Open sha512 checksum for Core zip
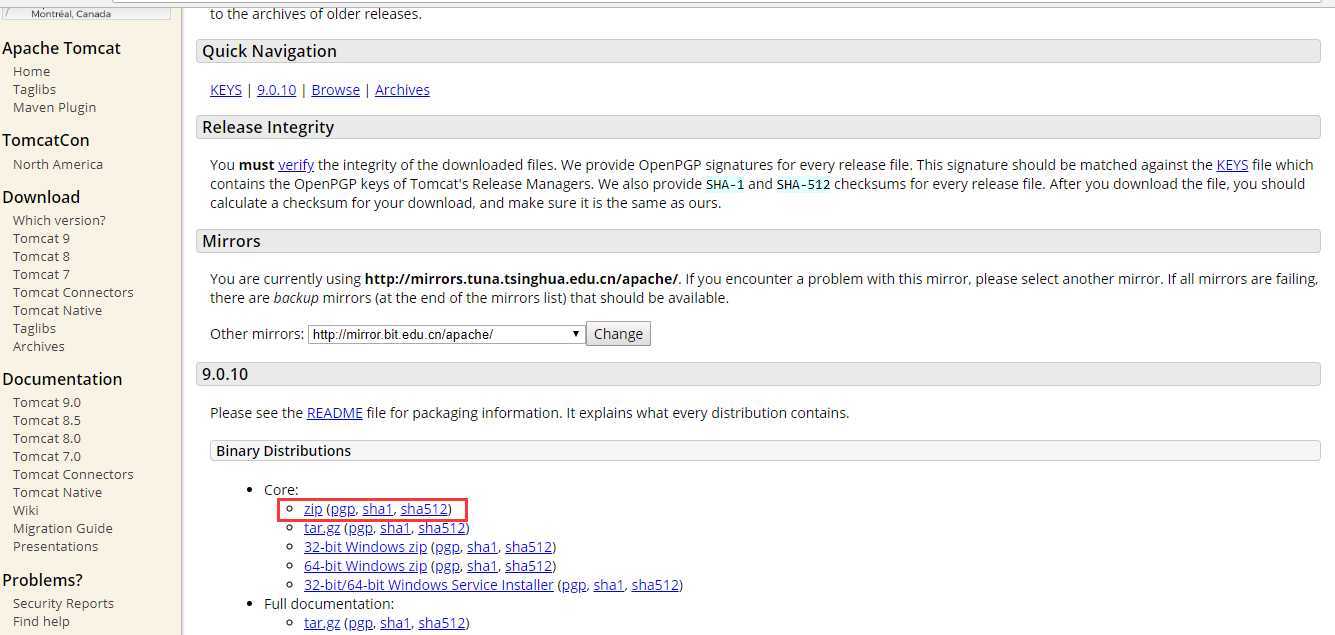 pos(424,509)
